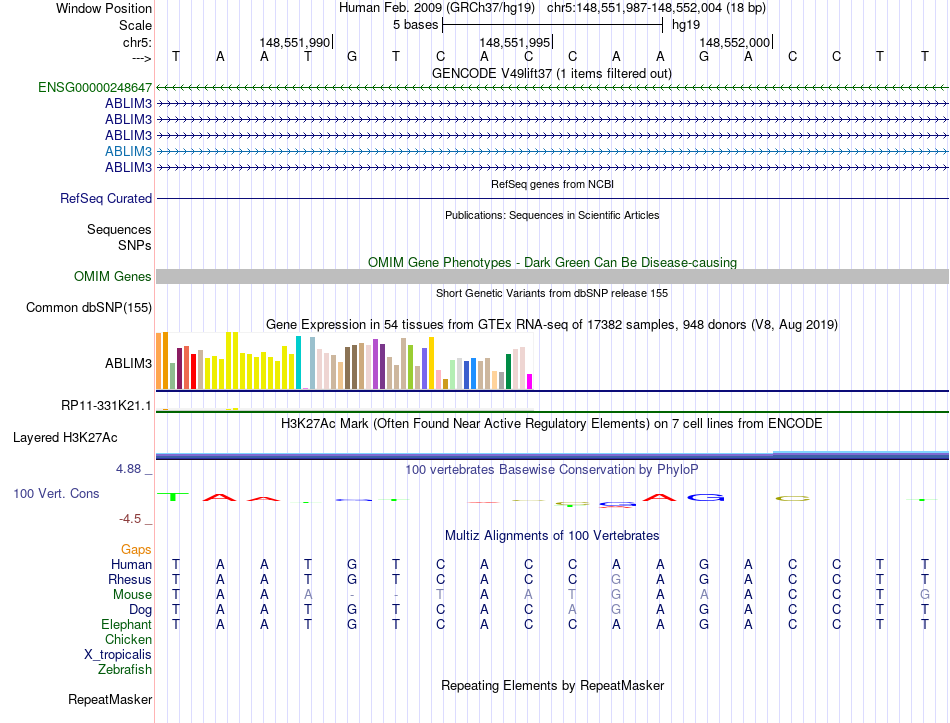
Task: Click the ENSG00000248647 gene label
Action: click(x=95, y=88)
